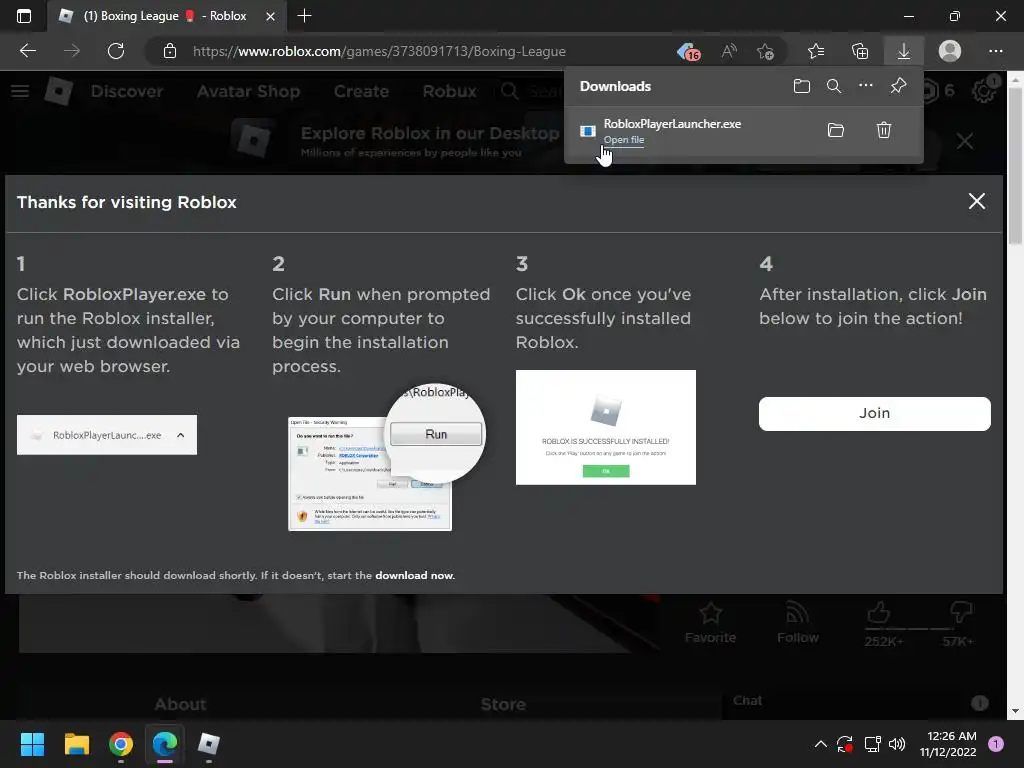Show hidden system tray icons
This screenshot has width=1024, height=768.
point(821,744)
